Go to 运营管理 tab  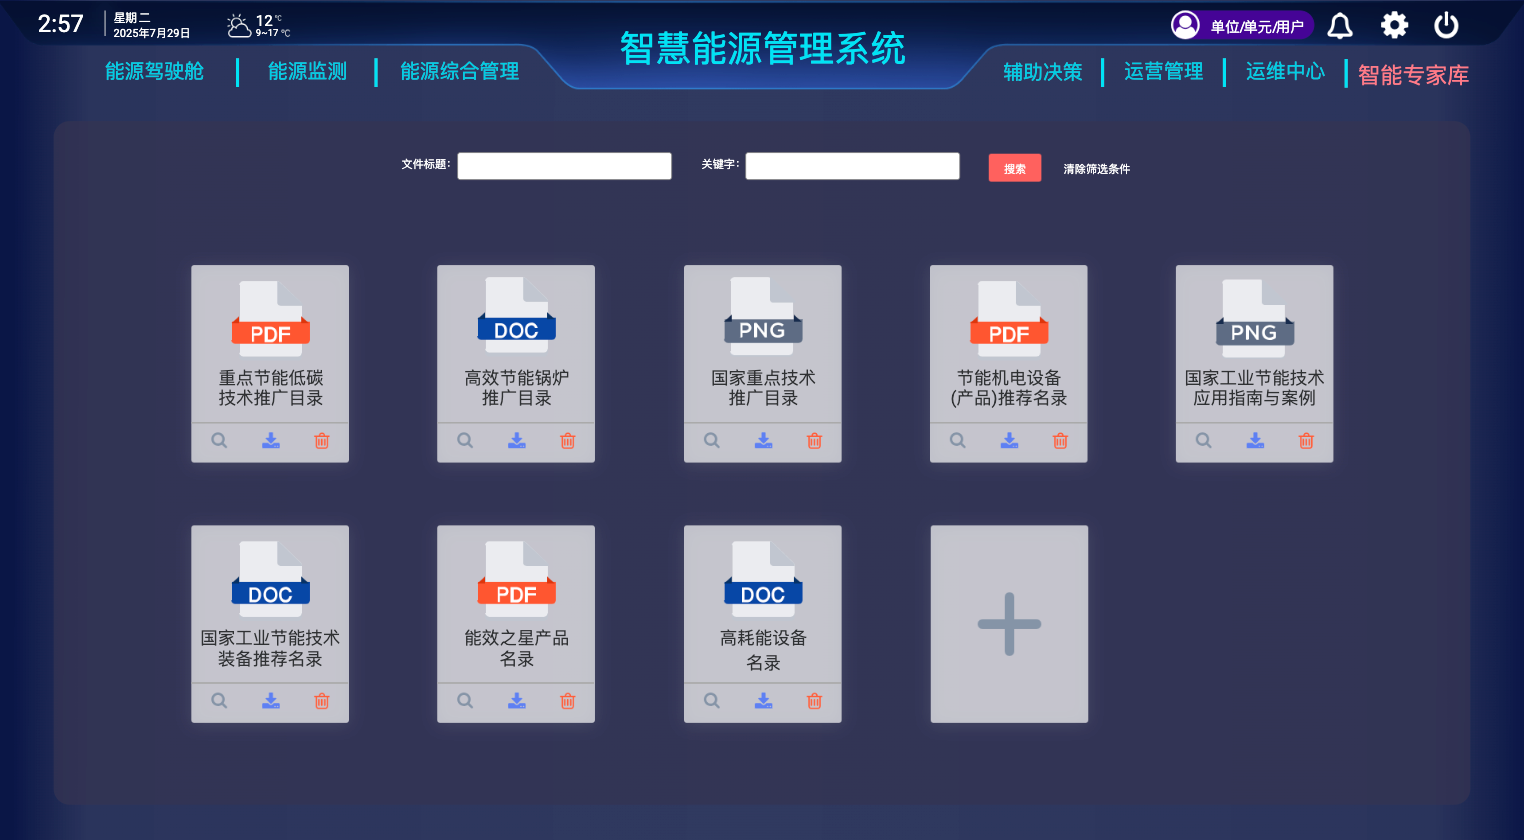click(1164, 71)
